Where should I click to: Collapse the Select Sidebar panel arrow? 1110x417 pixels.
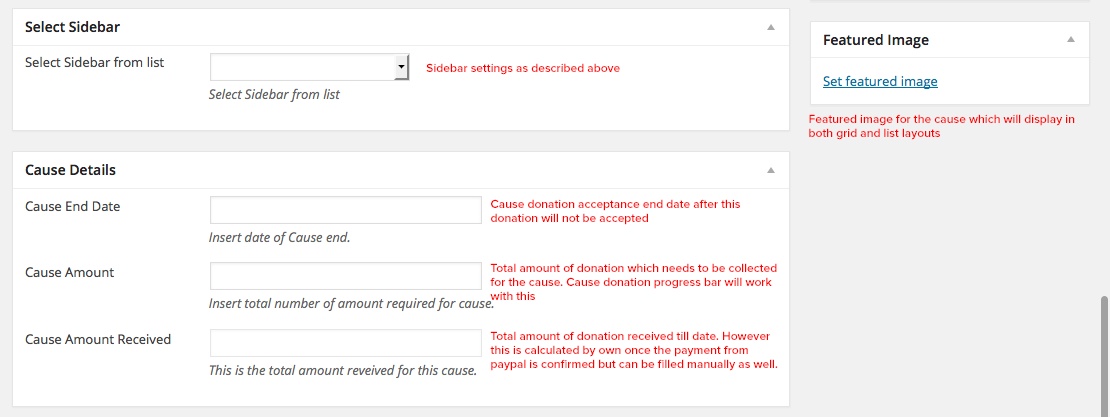770,28
